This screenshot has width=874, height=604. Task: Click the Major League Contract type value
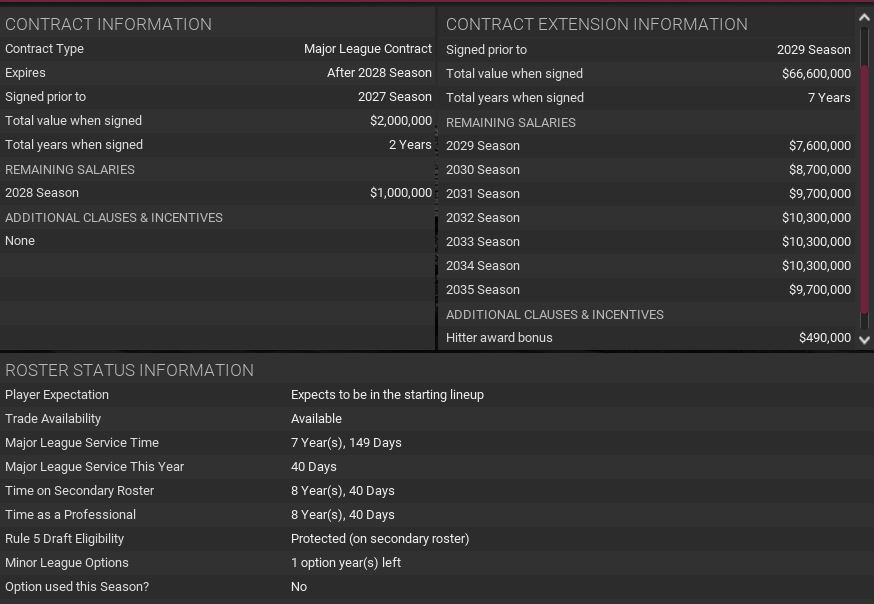point(368,49)
